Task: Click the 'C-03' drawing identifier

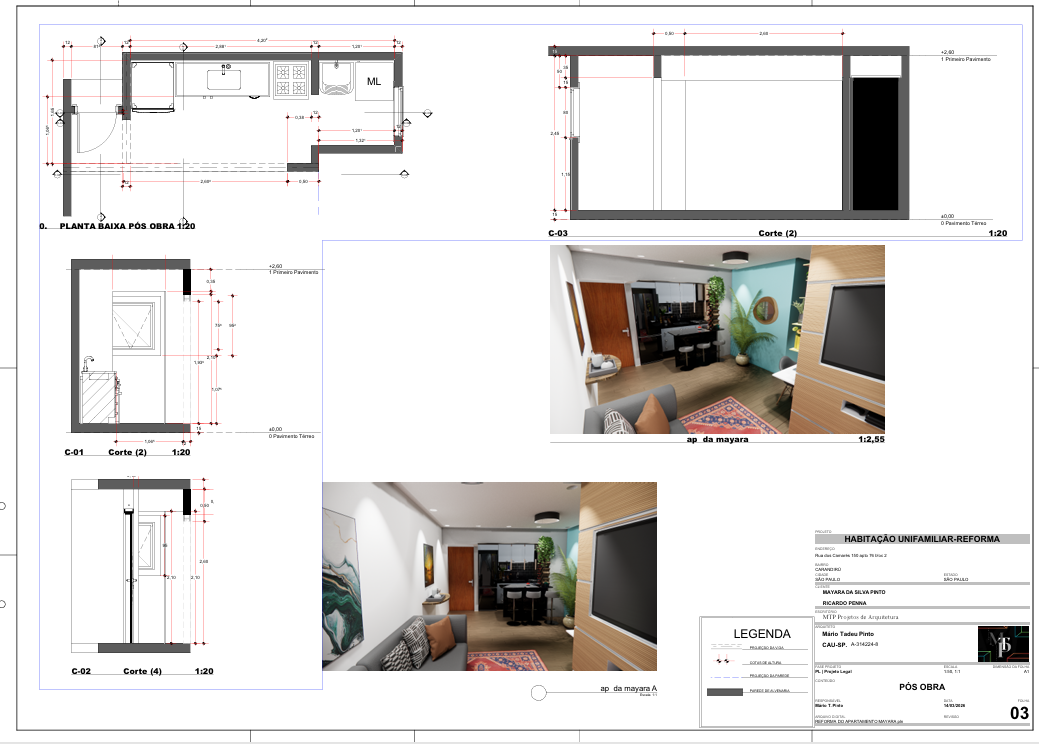Action: 558,233
